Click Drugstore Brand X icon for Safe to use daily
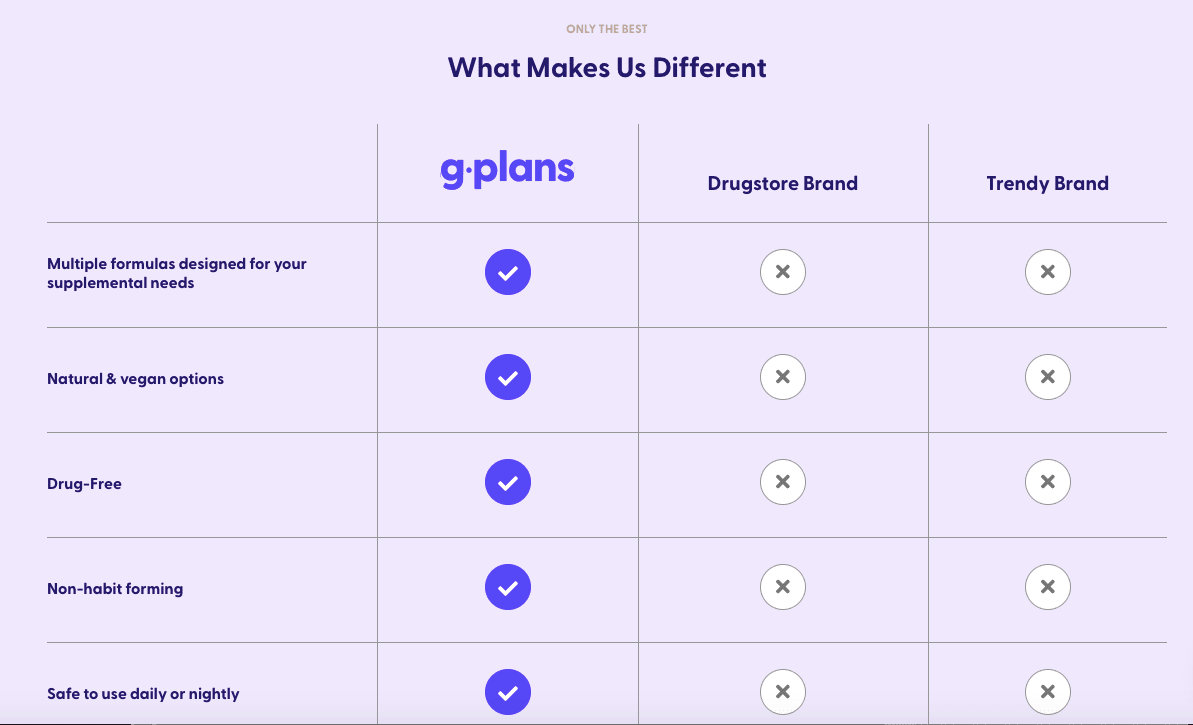This screenshot has width=1193, height=725. point(783,692)
